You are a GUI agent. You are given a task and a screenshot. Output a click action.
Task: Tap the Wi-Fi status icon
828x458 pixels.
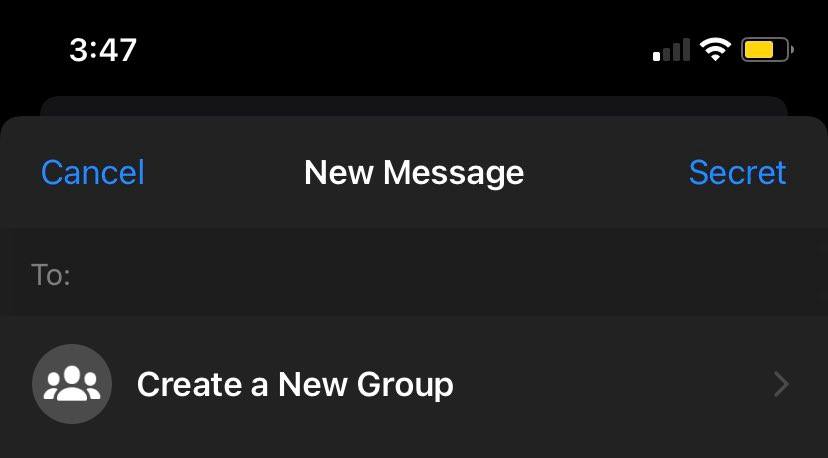(715, 50)
